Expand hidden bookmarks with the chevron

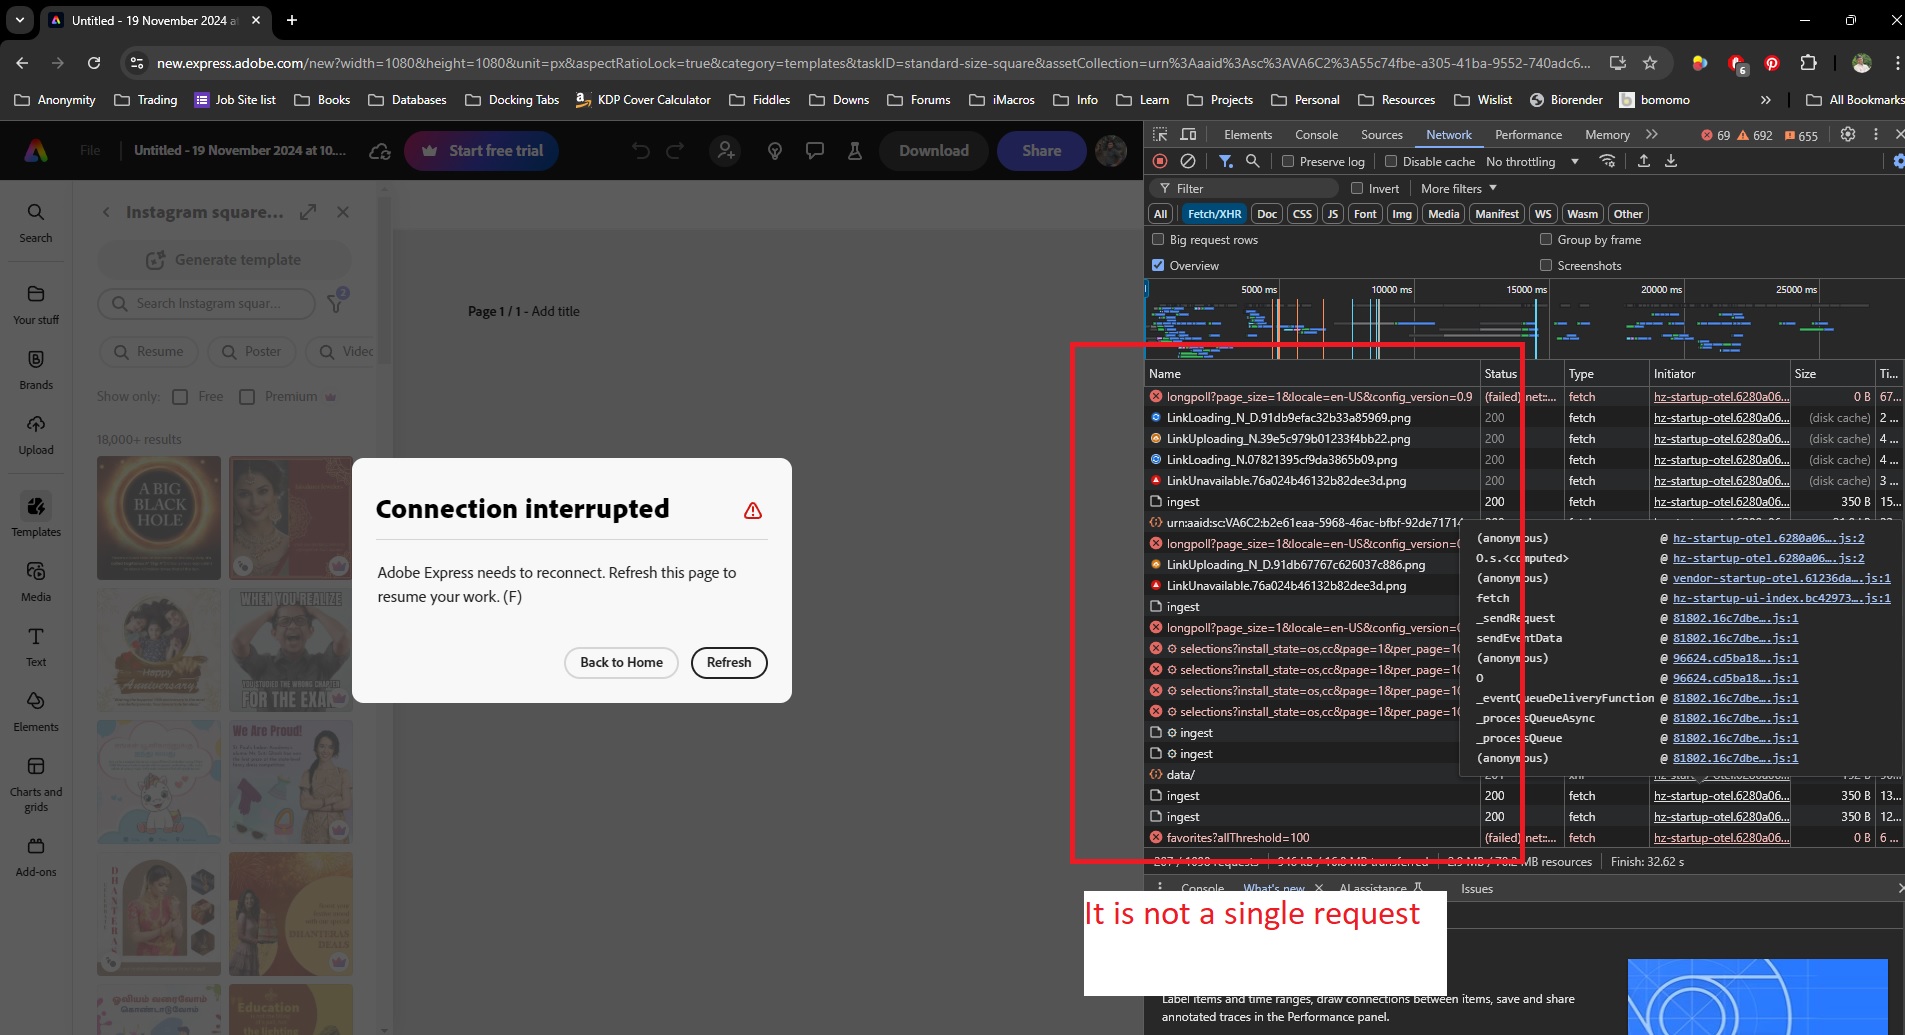[1766, 99]
